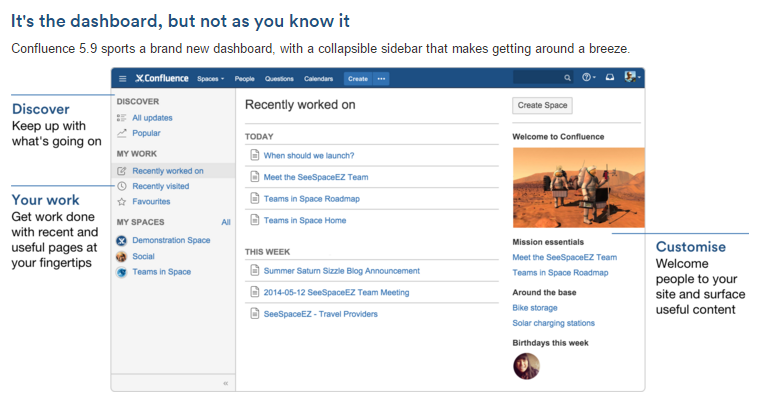Click the Create Space button
772x404 pixels.
coord(542,105)
